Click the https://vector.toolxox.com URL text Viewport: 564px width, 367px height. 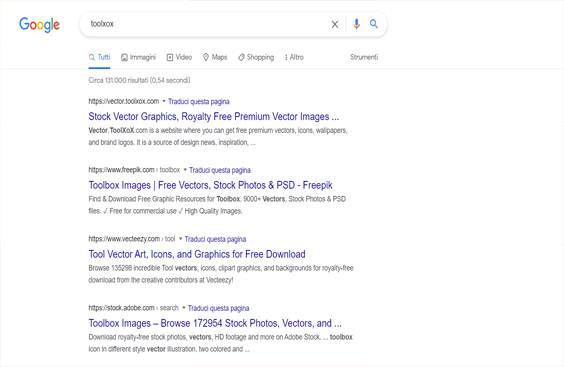click(124, 101)
